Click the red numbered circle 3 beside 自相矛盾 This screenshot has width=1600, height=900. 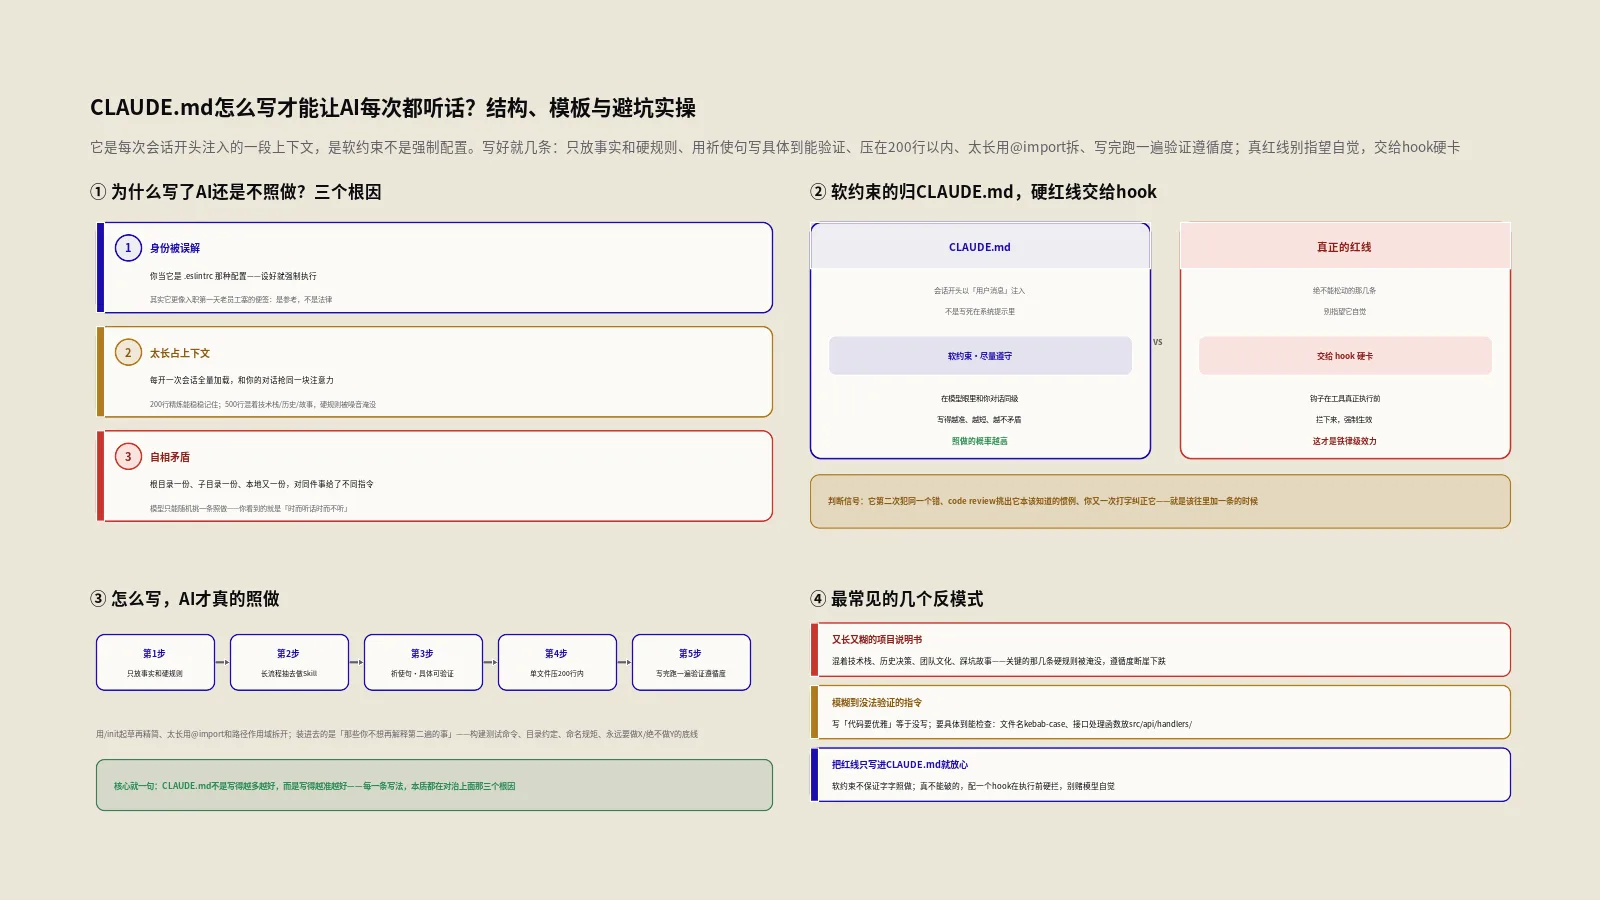tap(128, 456)
